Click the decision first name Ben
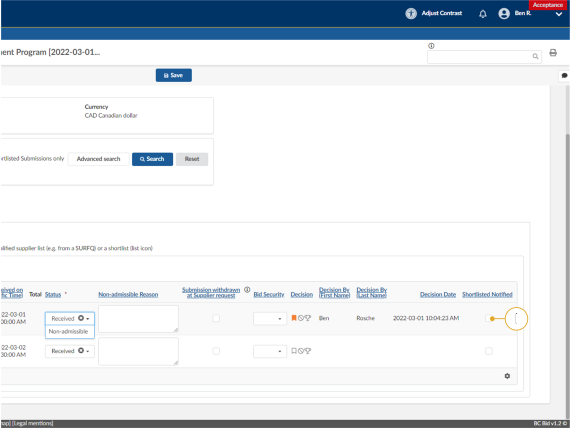The width and height of the screenshot is (570, 428). 324,318
